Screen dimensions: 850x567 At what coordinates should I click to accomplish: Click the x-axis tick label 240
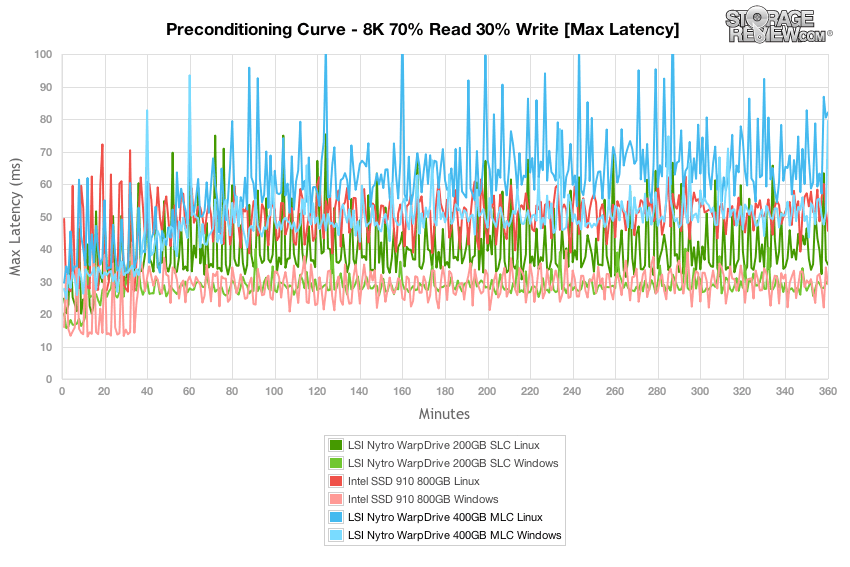572,391
